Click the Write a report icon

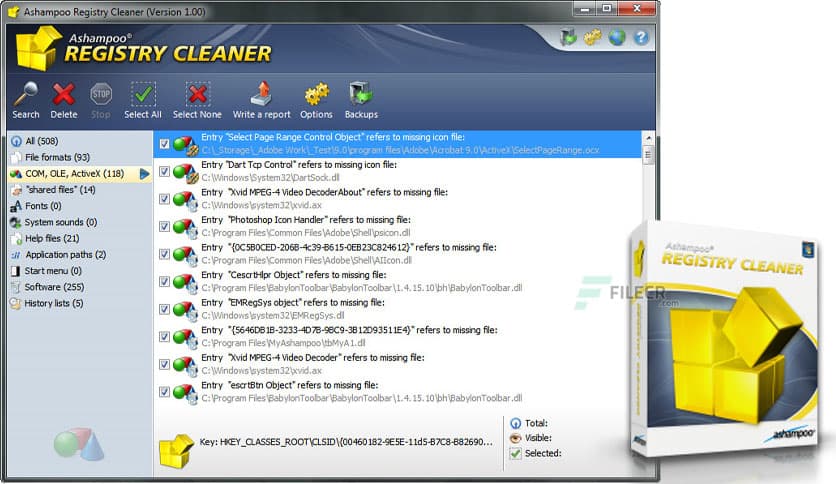(262, 94)
